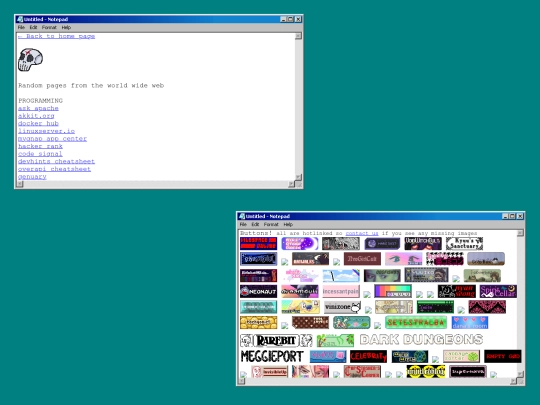Open the rainbow color-bars button banner
Viewport: 540px width, 405px height.
[393, 291]
